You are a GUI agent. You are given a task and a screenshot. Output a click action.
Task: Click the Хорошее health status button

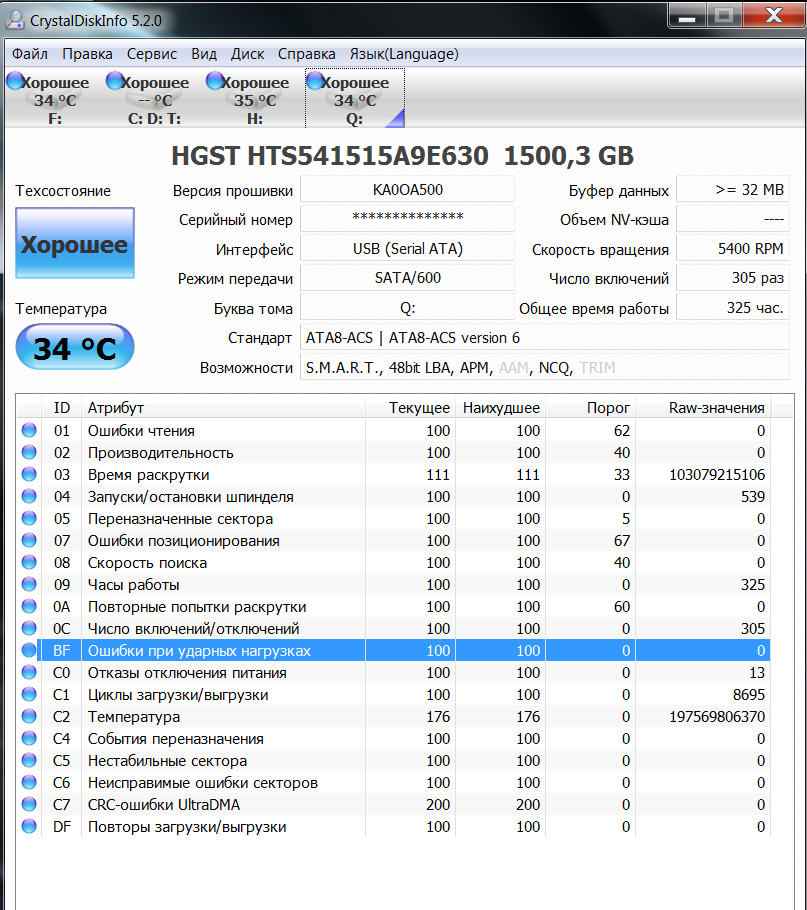pyautogui.click(x=75, y=243)
